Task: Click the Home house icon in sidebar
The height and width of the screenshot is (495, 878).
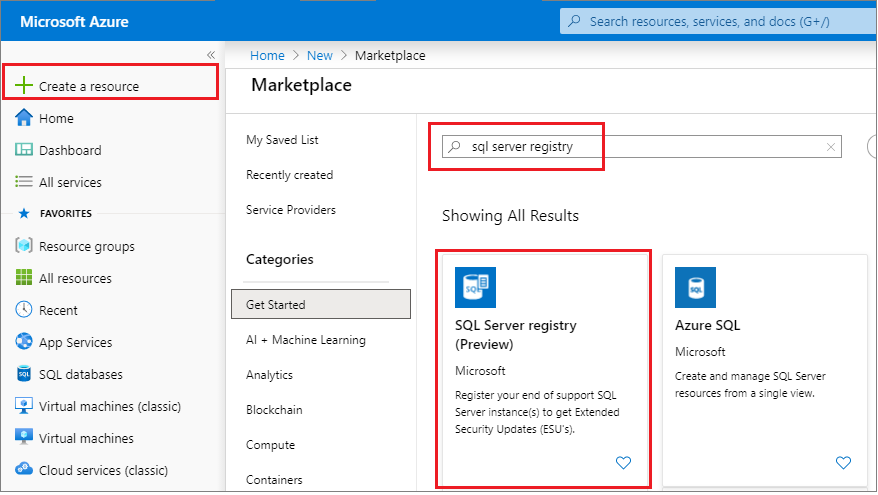Action: [x=24, y=118]
